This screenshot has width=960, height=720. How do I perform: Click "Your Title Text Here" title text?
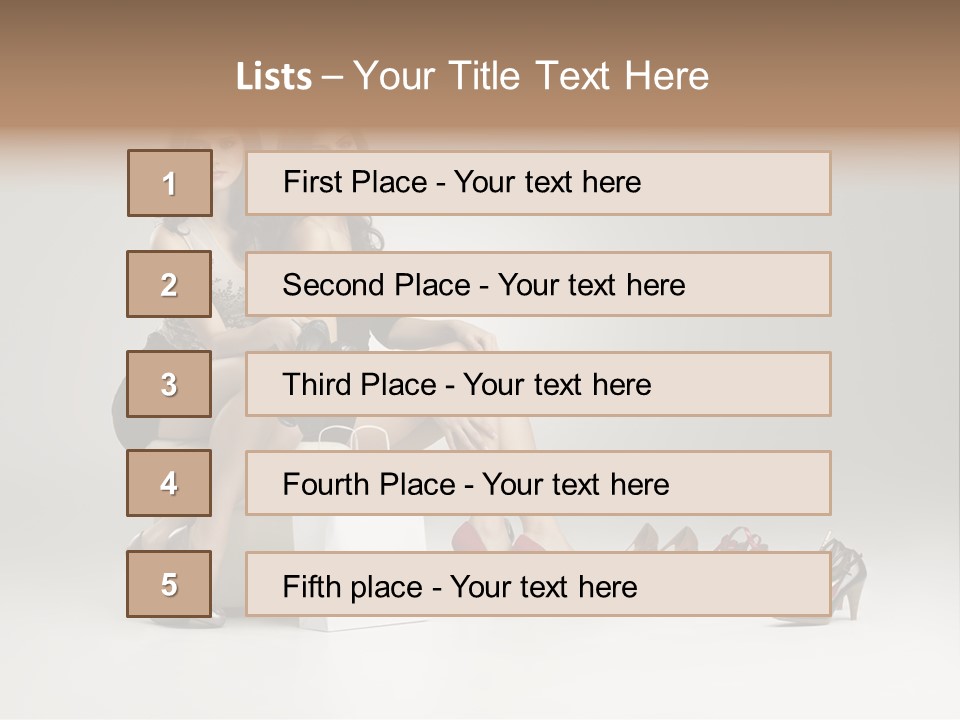[x=531, y=77]
